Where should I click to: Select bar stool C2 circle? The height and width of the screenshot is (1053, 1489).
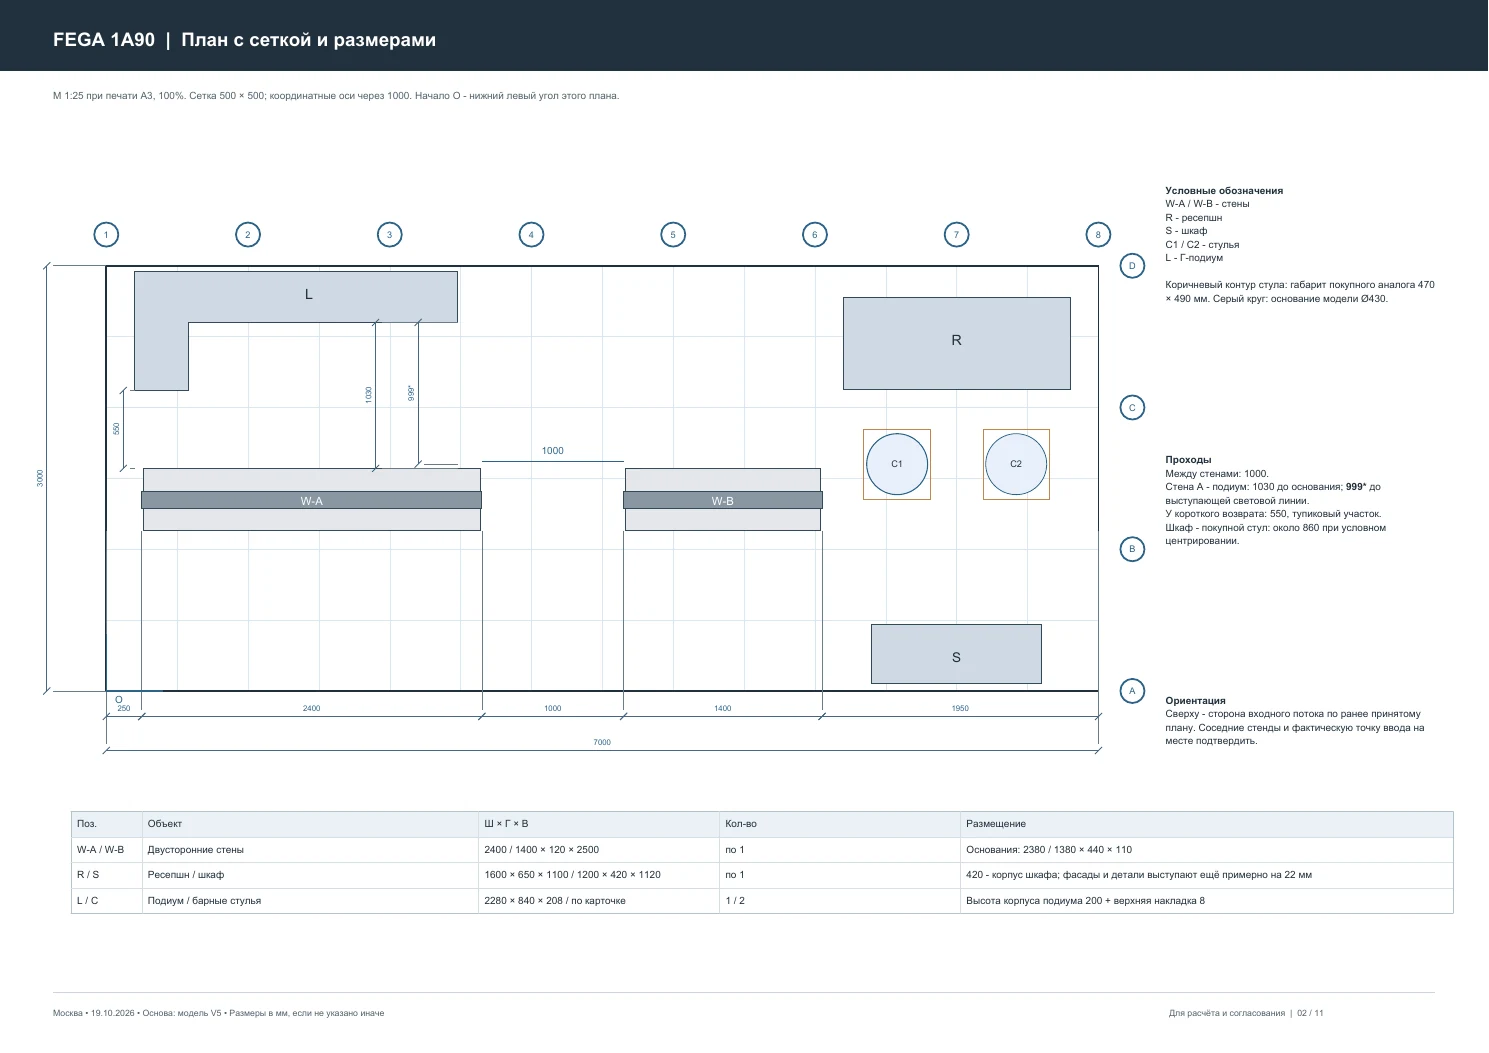pyautogui.click(x=1016, y=464)
